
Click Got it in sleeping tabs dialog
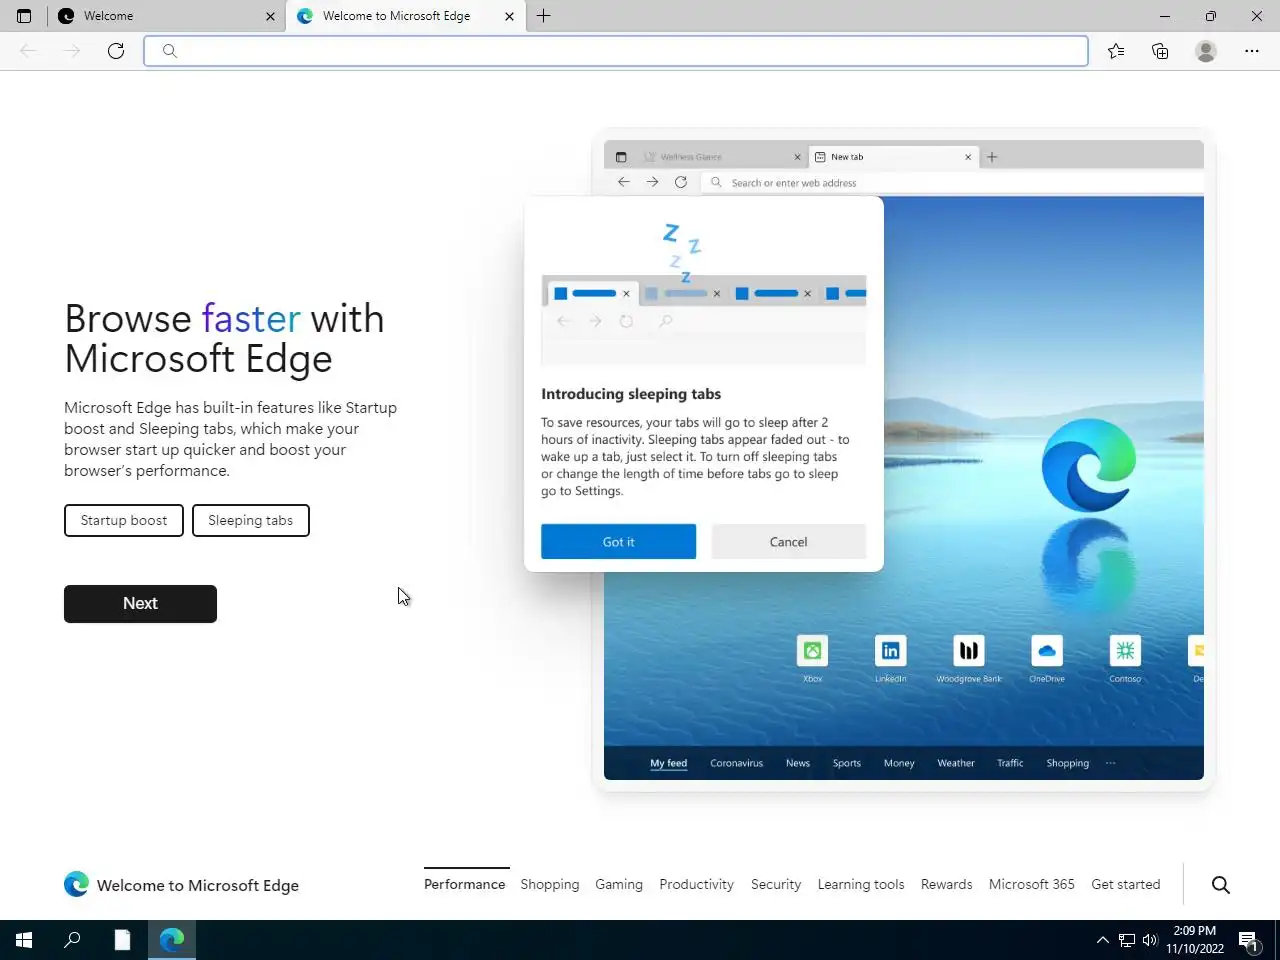coord(618,541)
